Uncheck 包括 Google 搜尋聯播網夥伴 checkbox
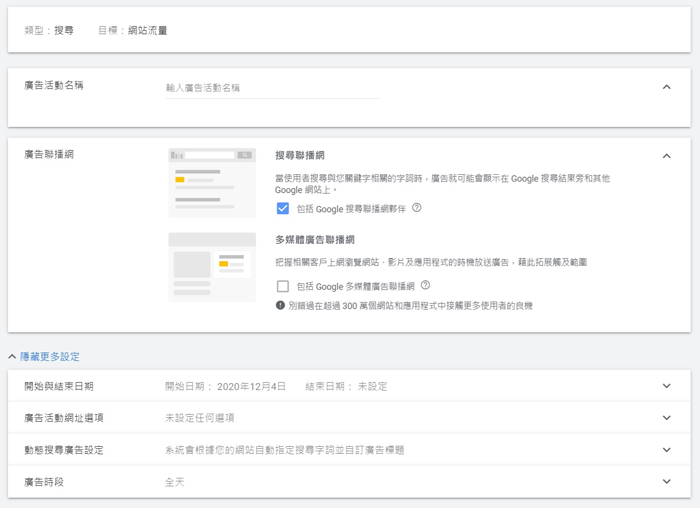Screen dimensions: 700x508 [x=283, y=208]
